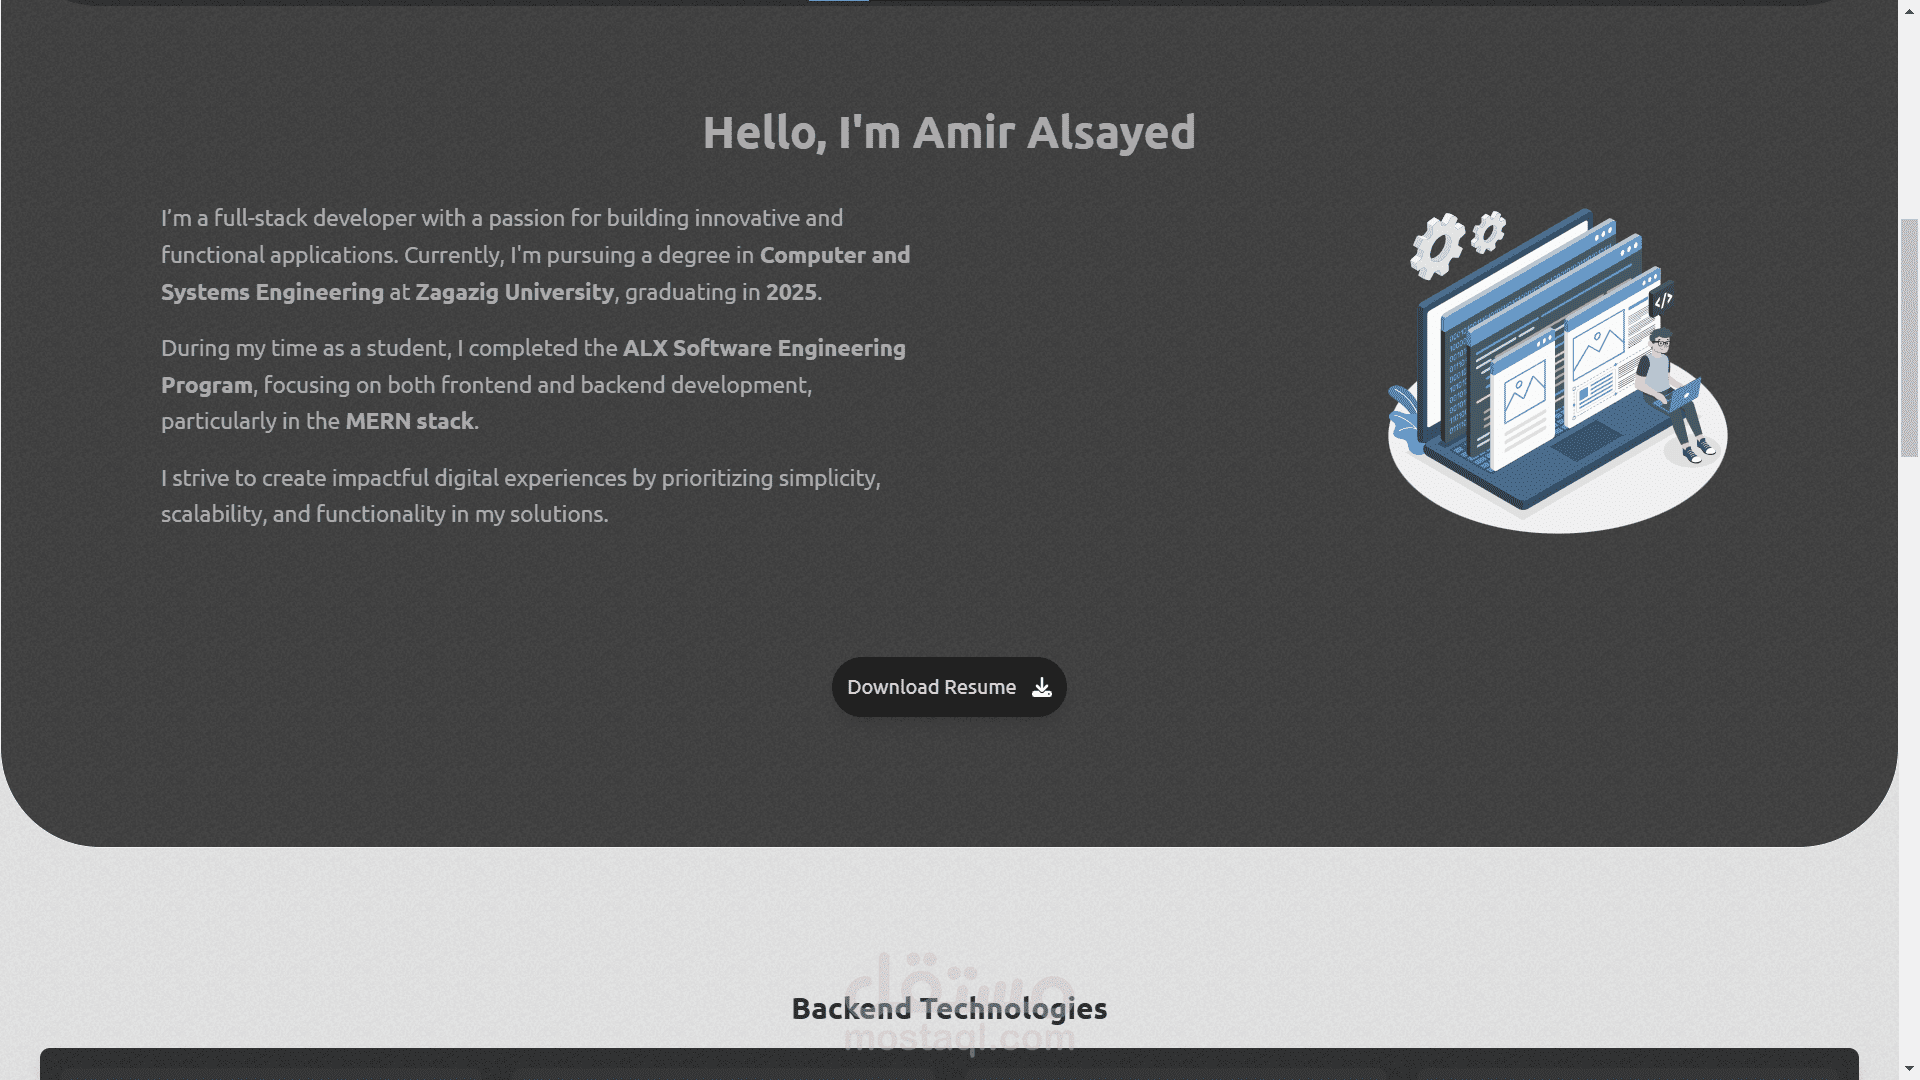Click the small gear icon in illustration
This screenshot has width=1920, height=1080.
pos(1488,231)
